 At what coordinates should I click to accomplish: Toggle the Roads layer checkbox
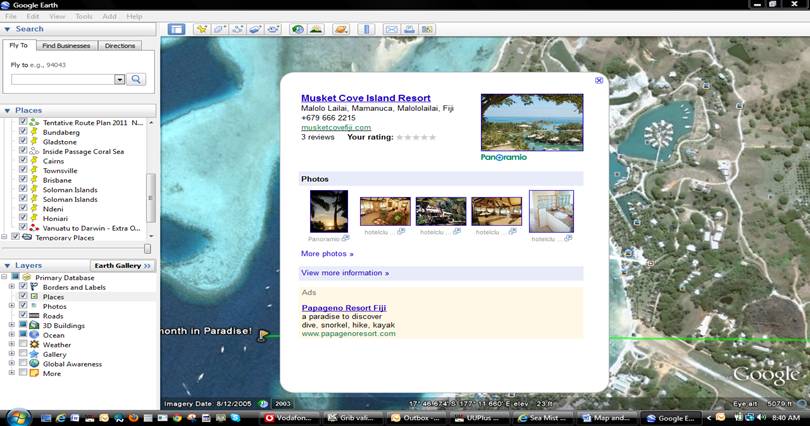point(24,316)
